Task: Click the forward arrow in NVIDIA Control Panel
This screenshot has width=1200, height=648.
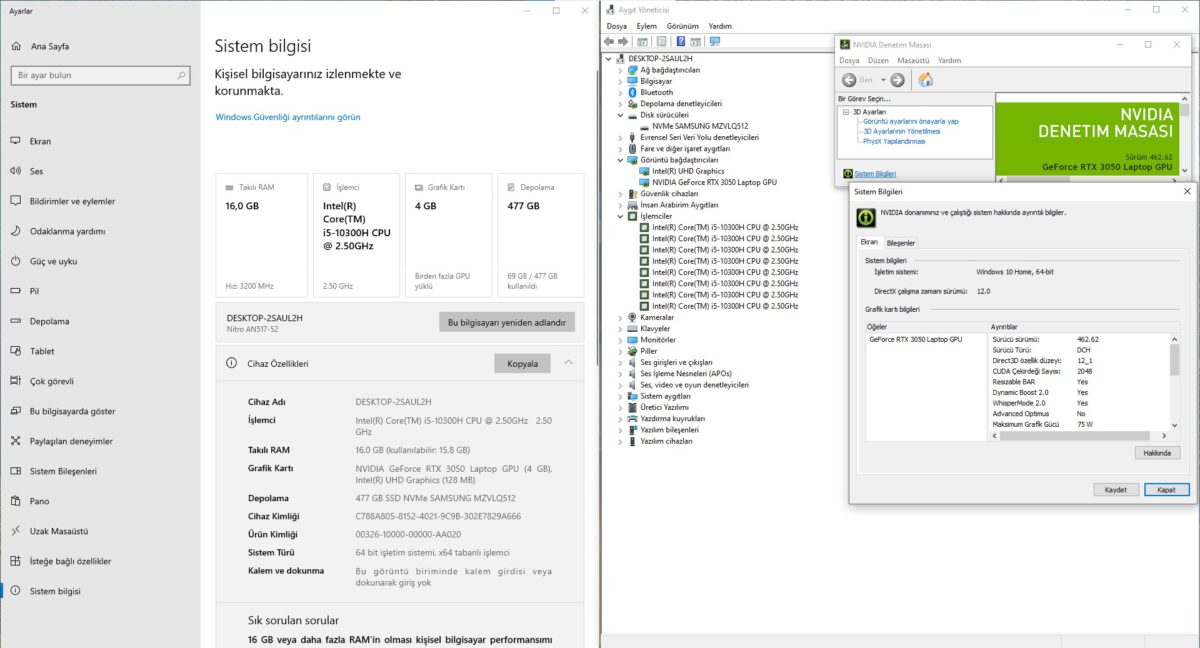Action: click(x=897, y=80)
